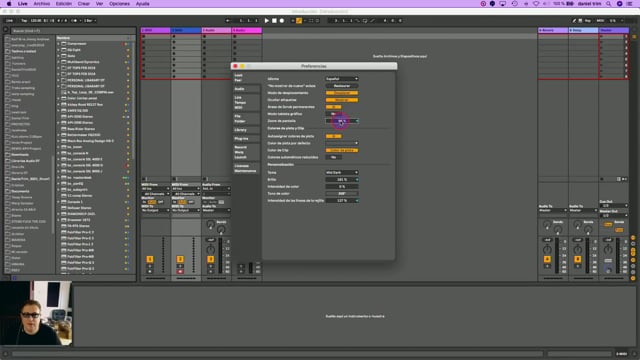
Task: Start playback with the Play button
Action: 267,20
